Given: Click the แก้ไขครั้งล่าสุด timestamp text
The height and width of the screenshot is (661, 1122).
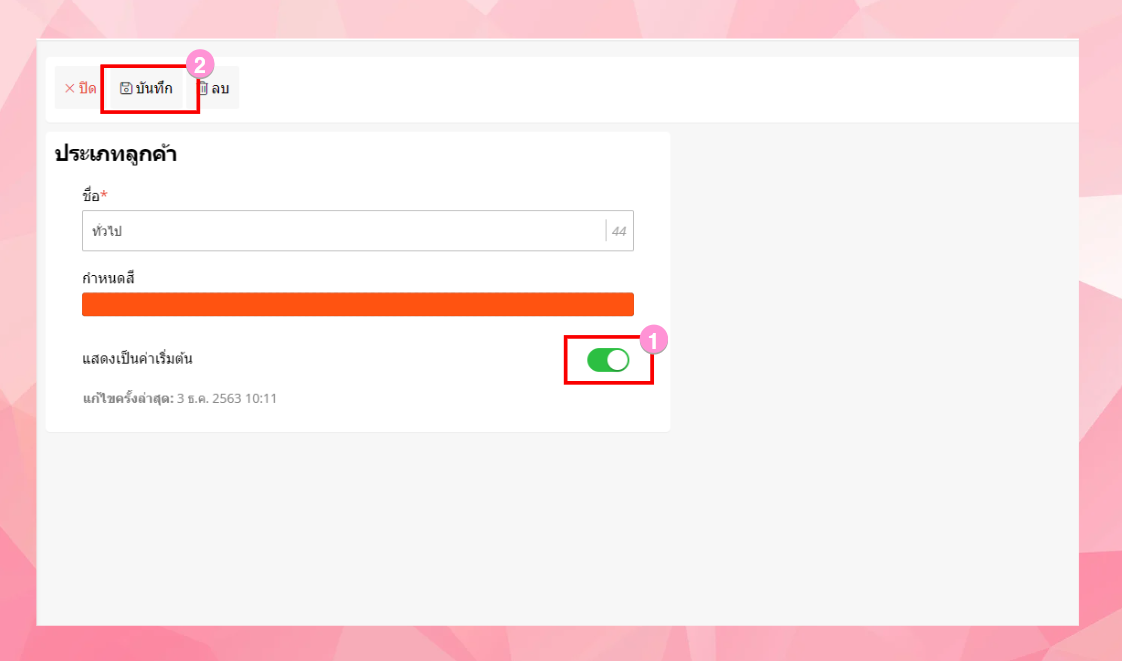Looking at the screenshot, I should click(180, 398).
